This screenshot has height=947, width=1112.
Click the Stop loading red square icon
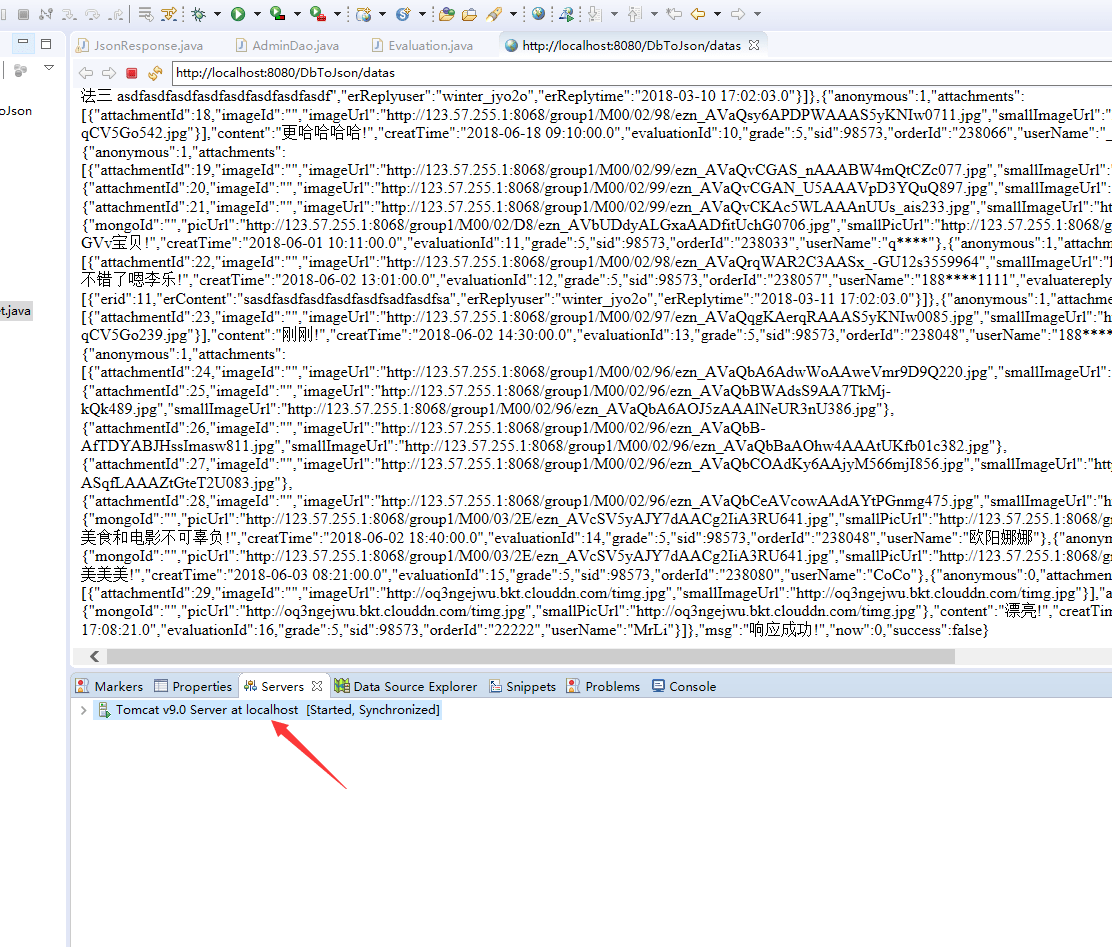click(x=130, y=72)
